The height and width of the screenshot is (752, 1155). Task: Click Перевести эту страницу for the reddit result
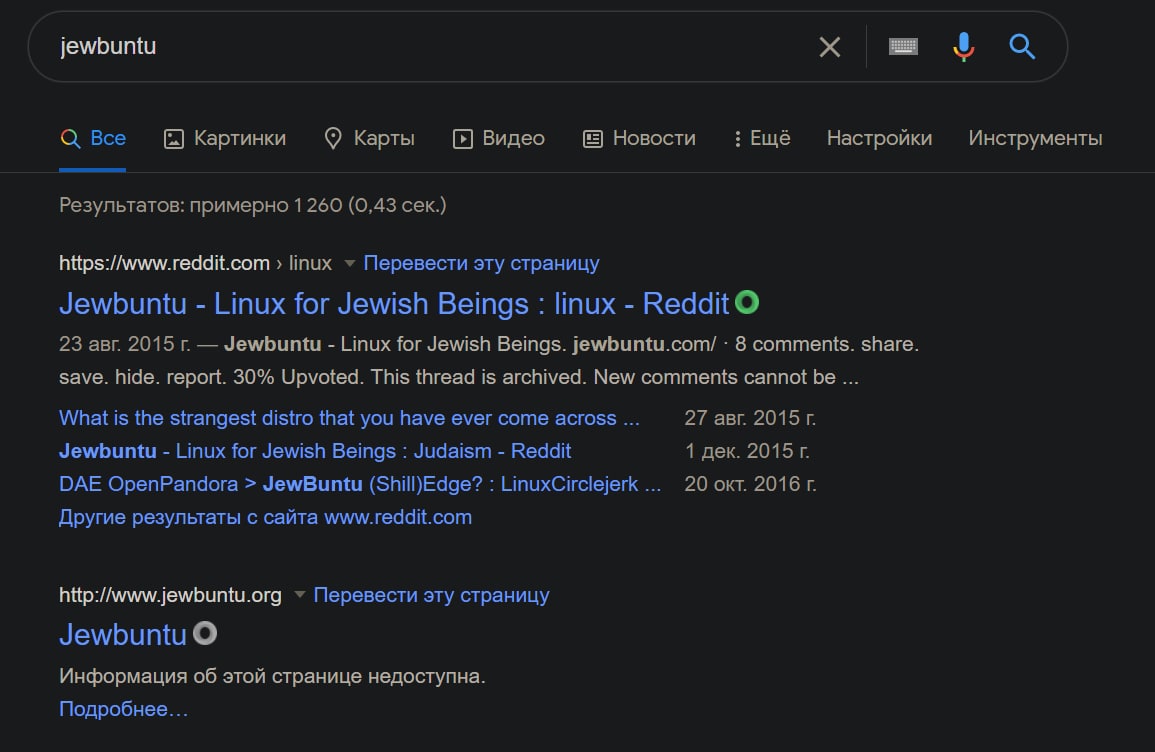tap(482, 263)
